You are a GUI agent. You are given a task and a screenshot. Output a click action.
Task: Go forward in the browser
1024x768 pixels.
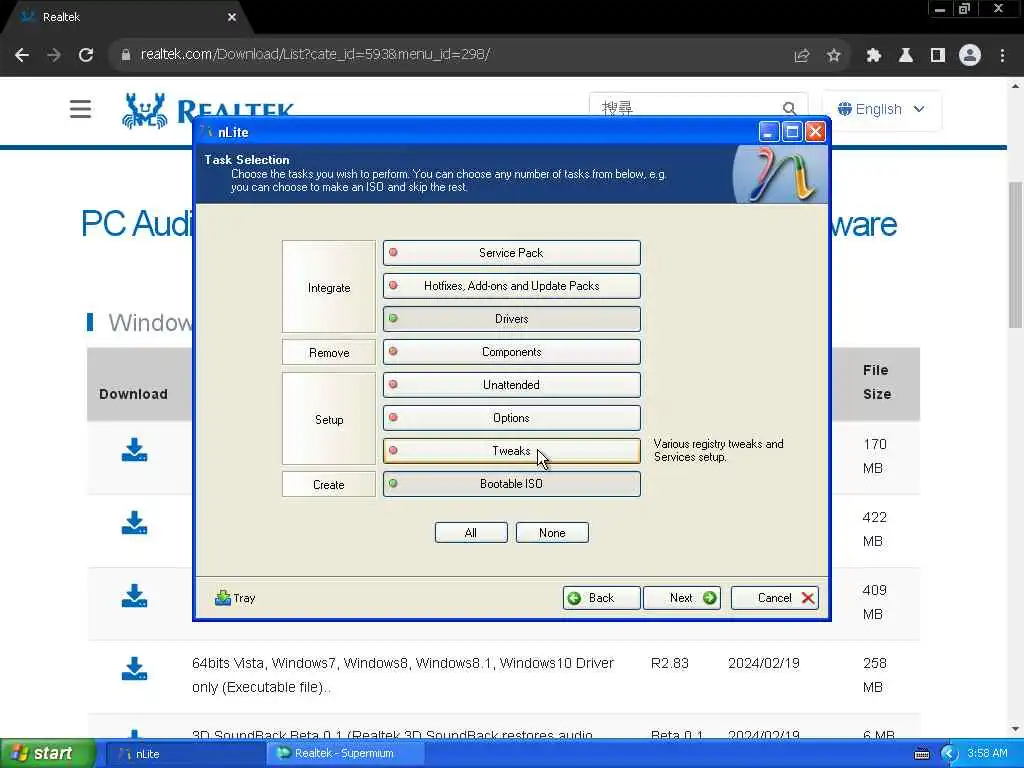(54, 55)
